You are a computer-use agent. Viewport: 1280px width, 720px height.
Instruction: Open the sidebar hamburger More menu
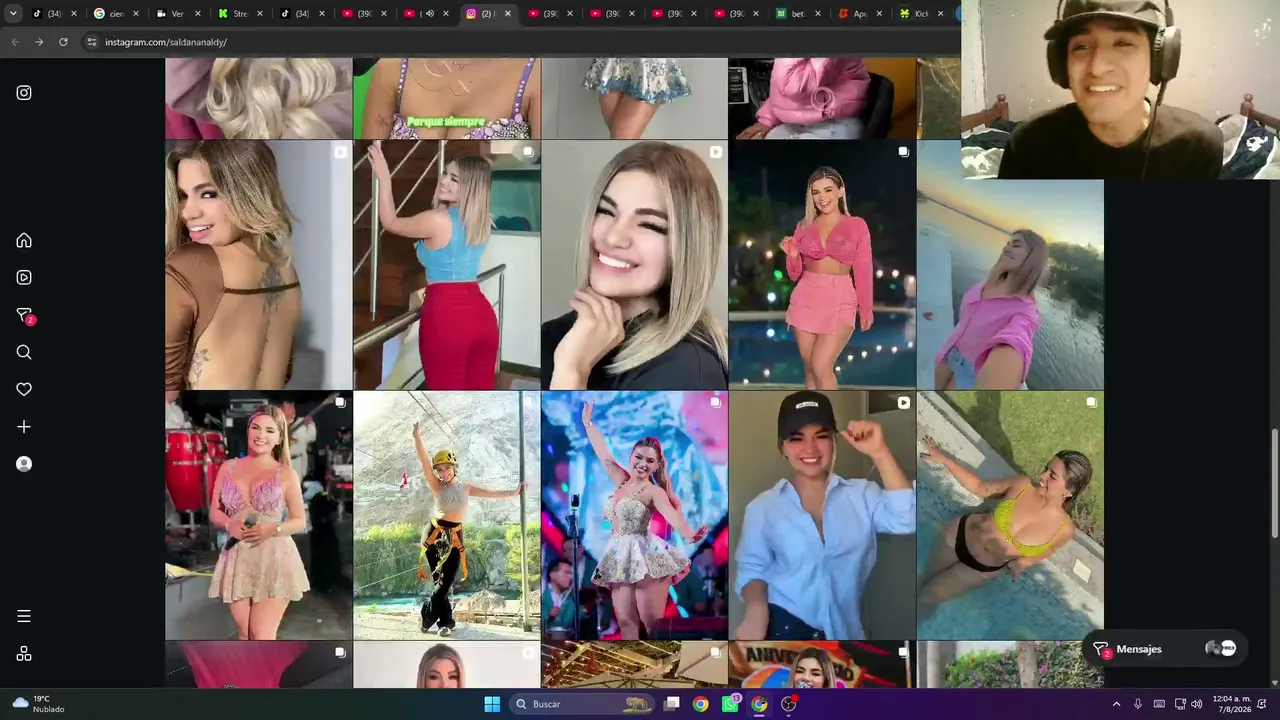(24, 616)
